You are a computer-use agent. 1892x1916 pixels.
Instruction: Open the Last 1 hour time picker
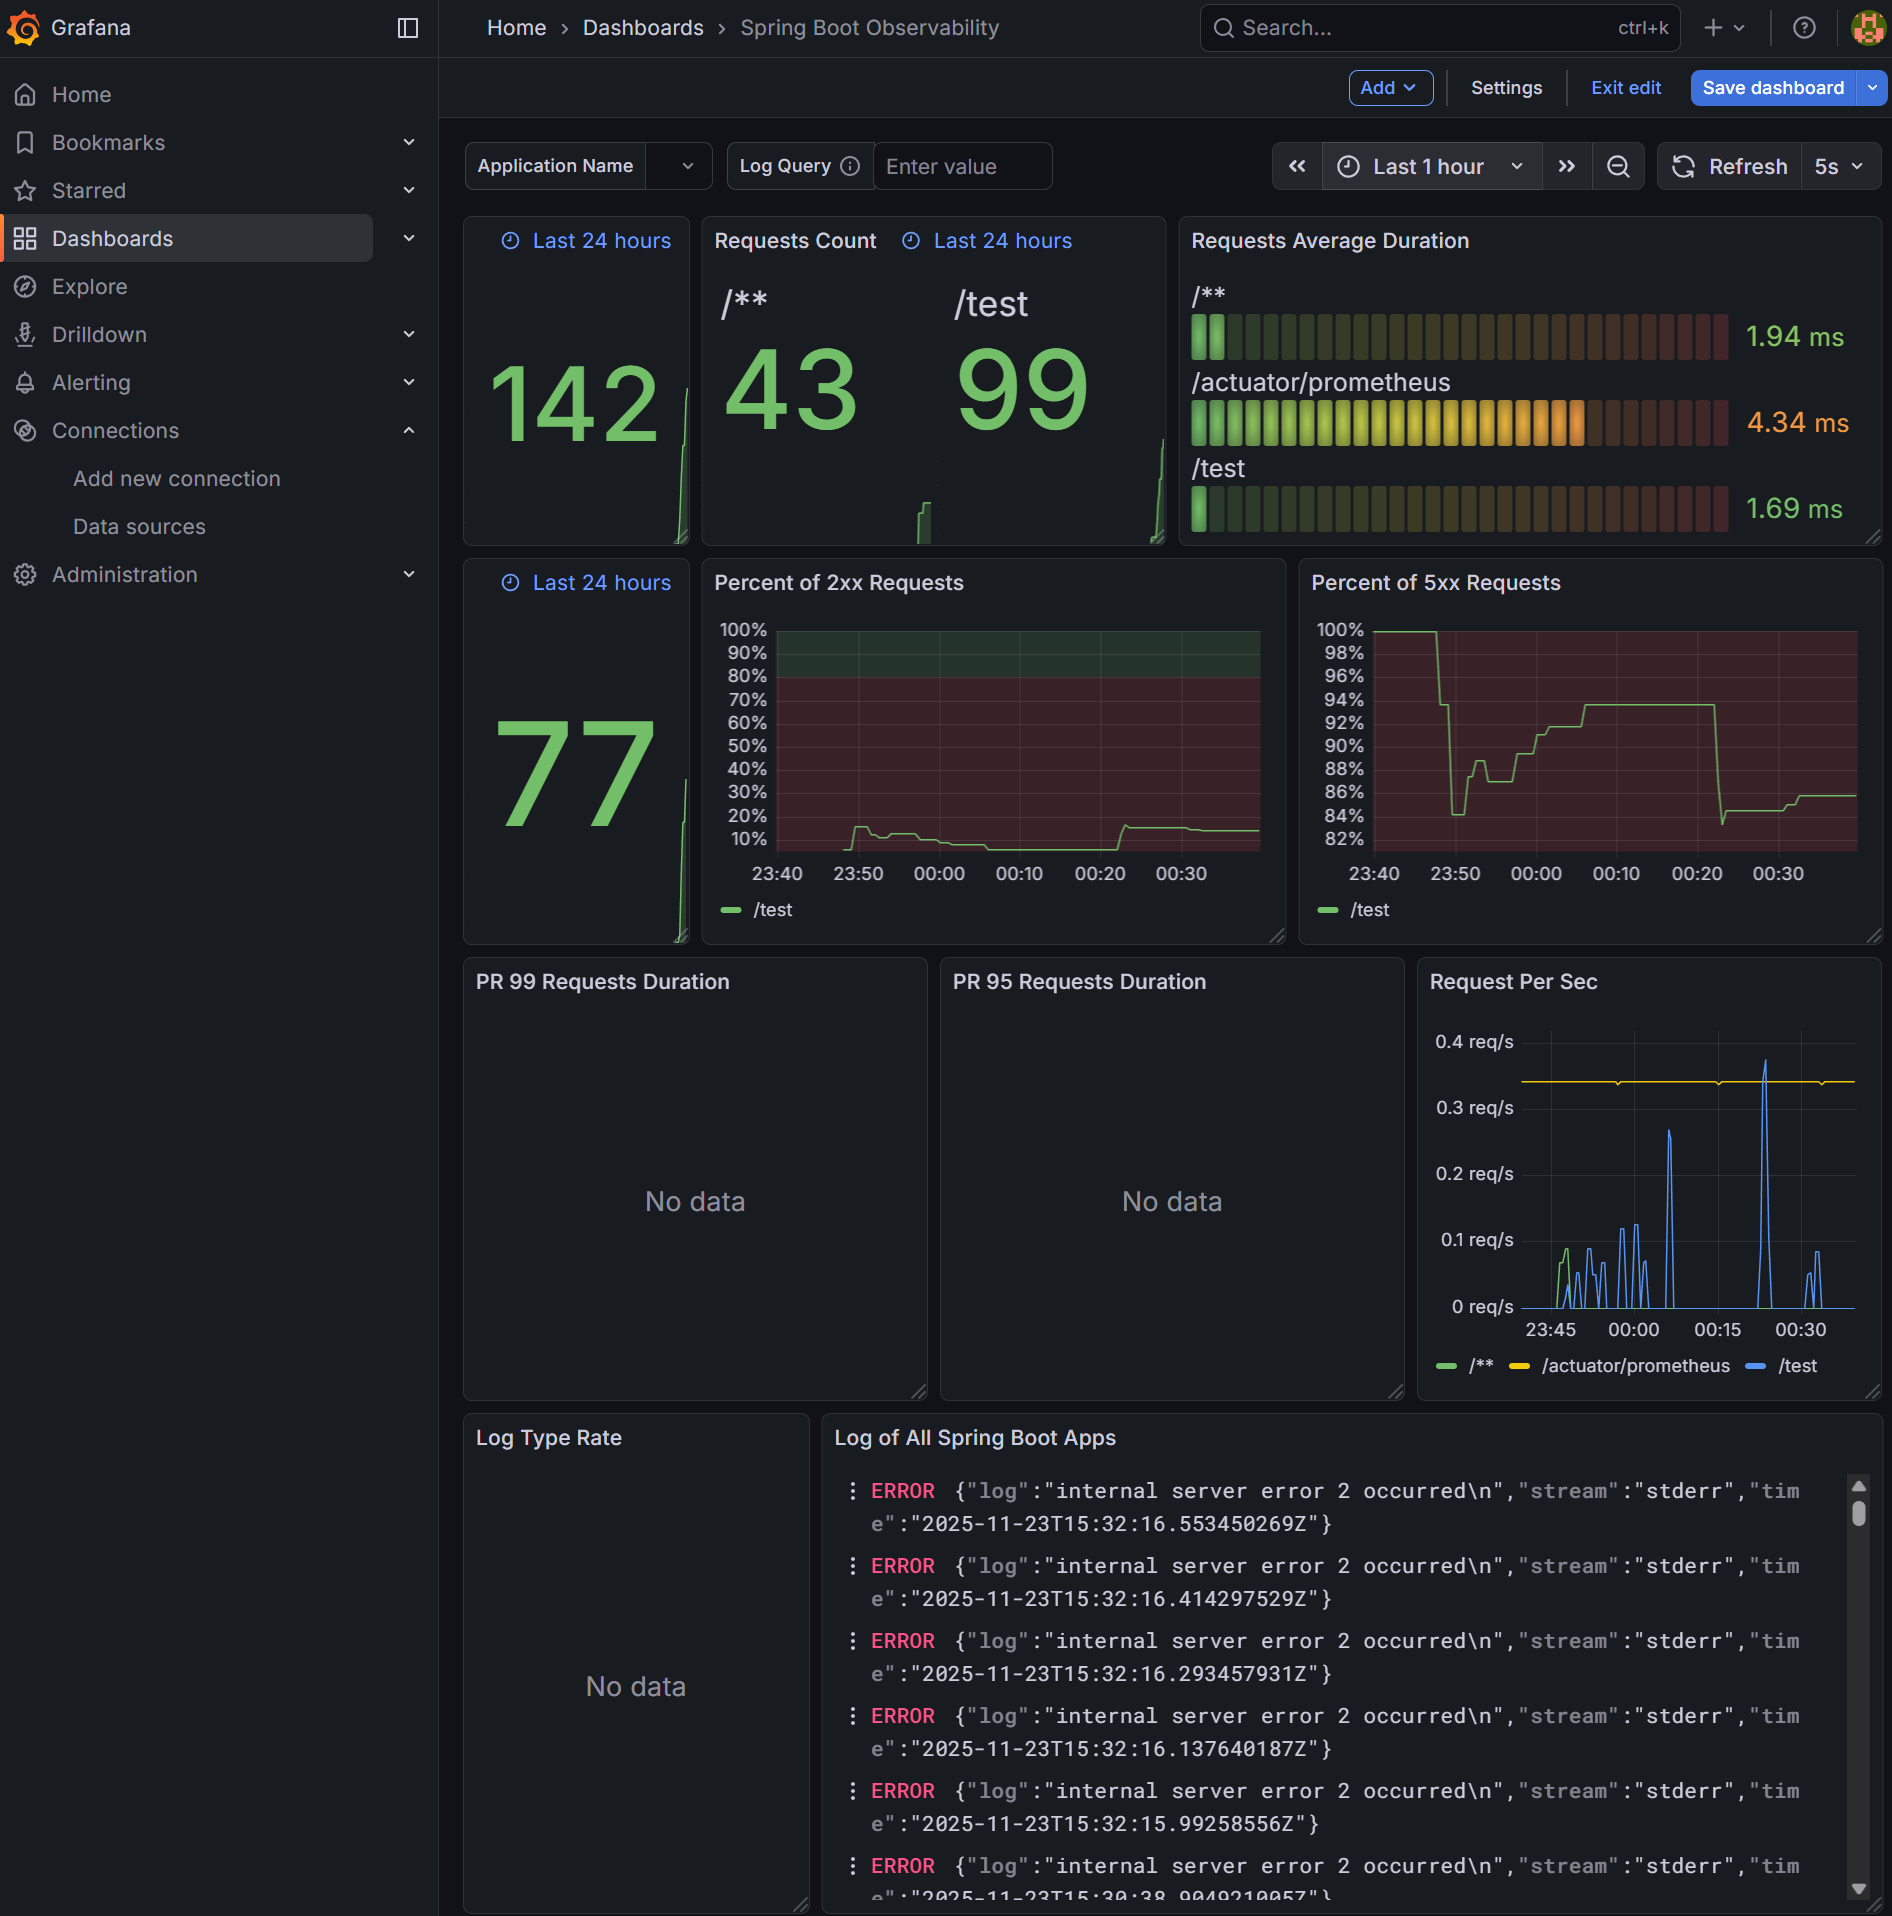click(1432, 166)
